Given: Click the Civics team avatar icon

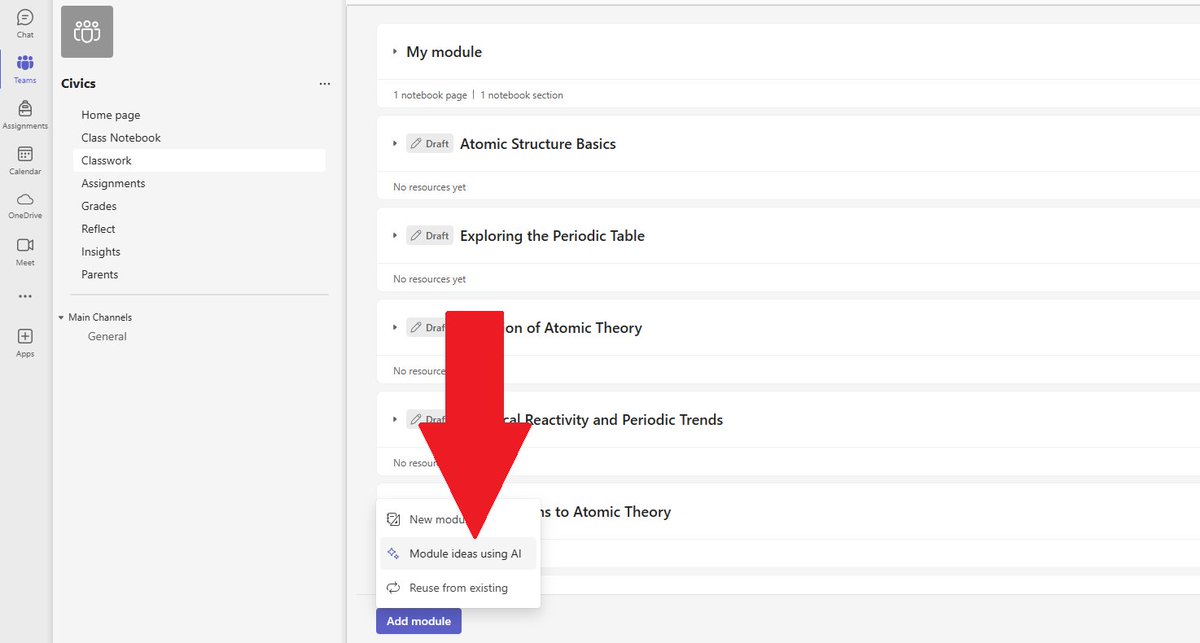Looking at the screenshot, I should pos(86,31).
